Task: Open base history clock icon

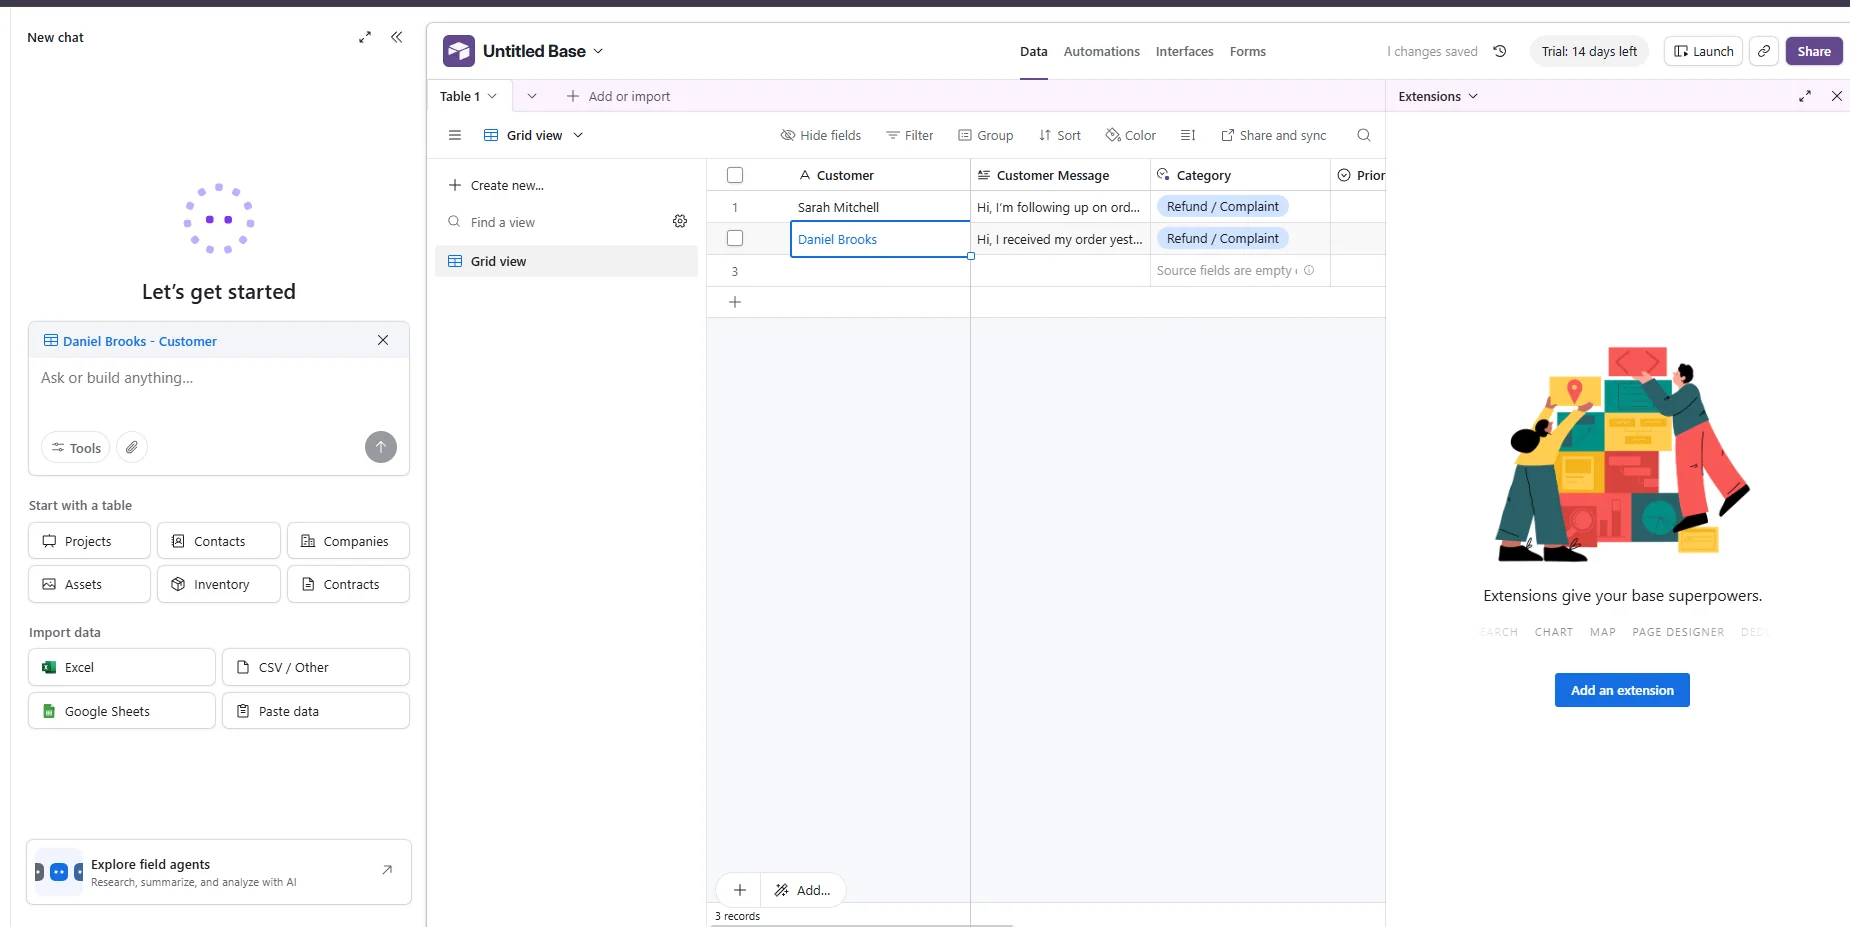Action: (x=1500, y=51)
